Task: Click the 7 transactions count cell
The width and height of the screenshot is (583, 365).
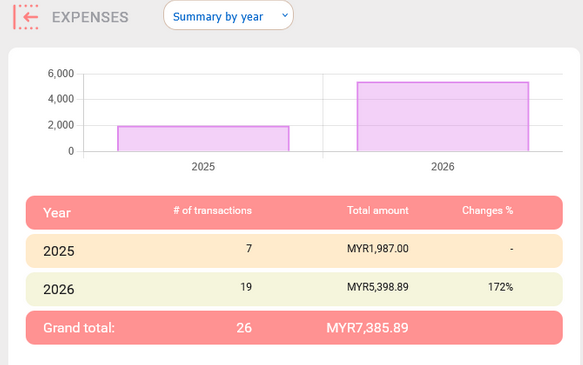Action: (x=249, y=248)
